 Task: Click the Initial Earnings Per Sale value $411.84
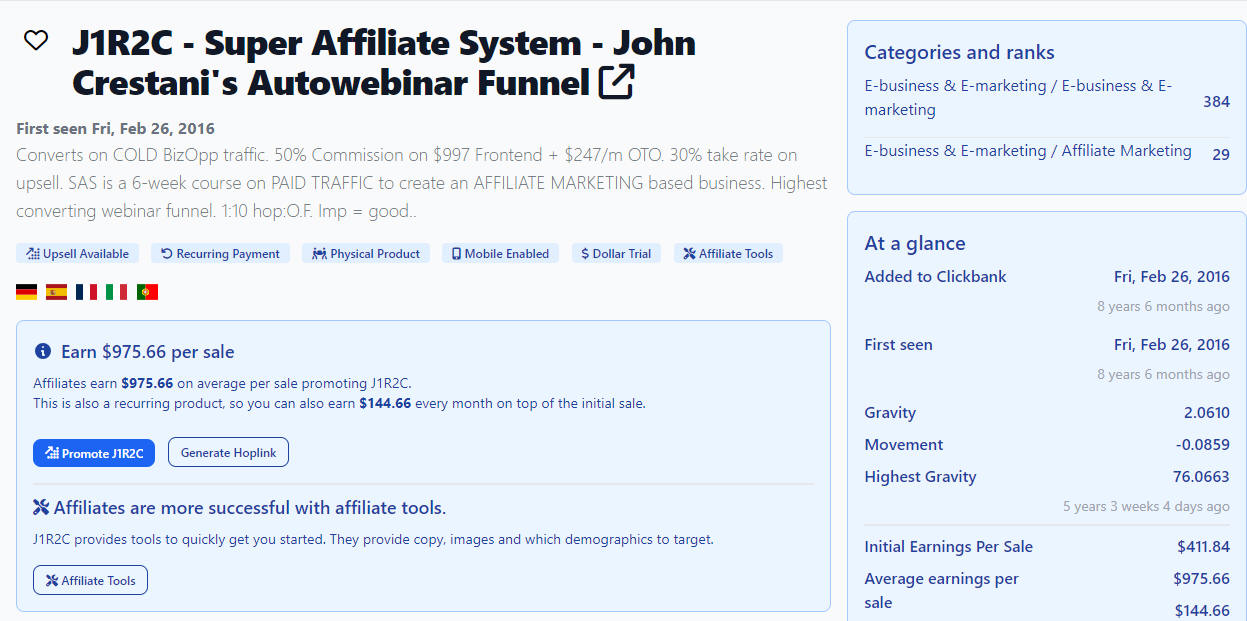[x=1203, y=547]
